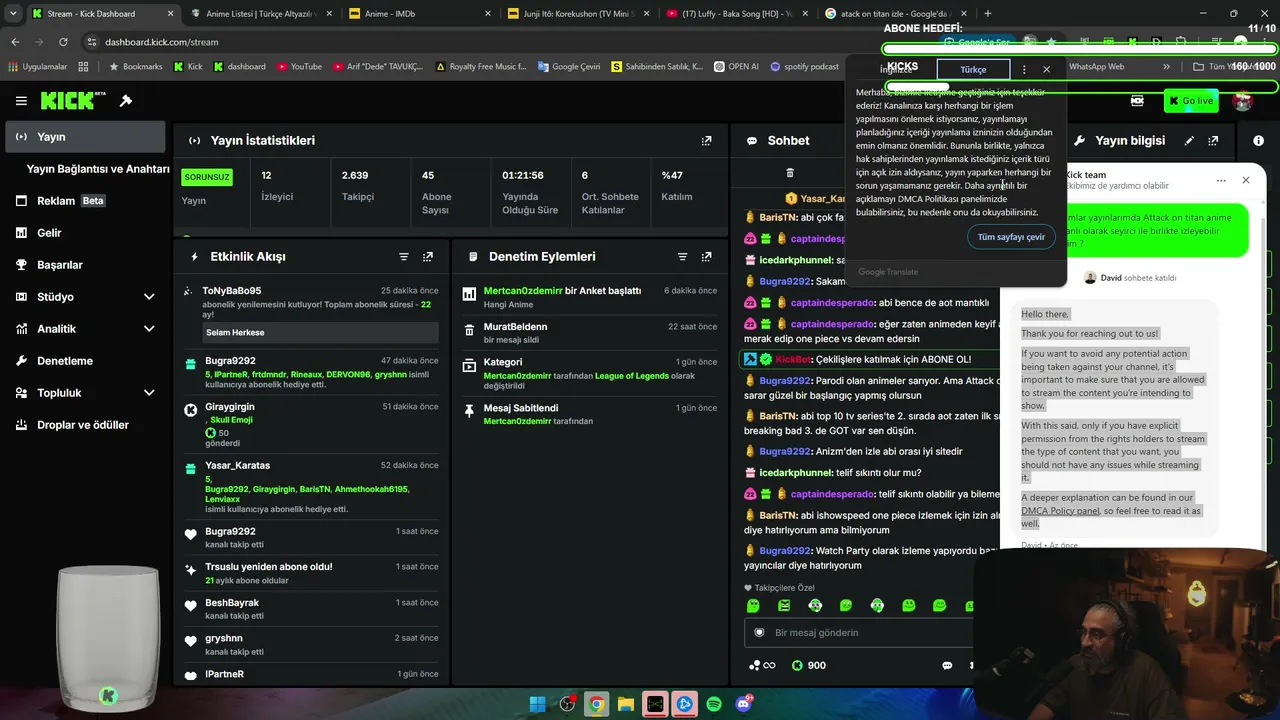This screenshot has height=720, width=1280.
Task: Click the info circle icon beside Yayın bilgisi
Action: [1259, 141]
